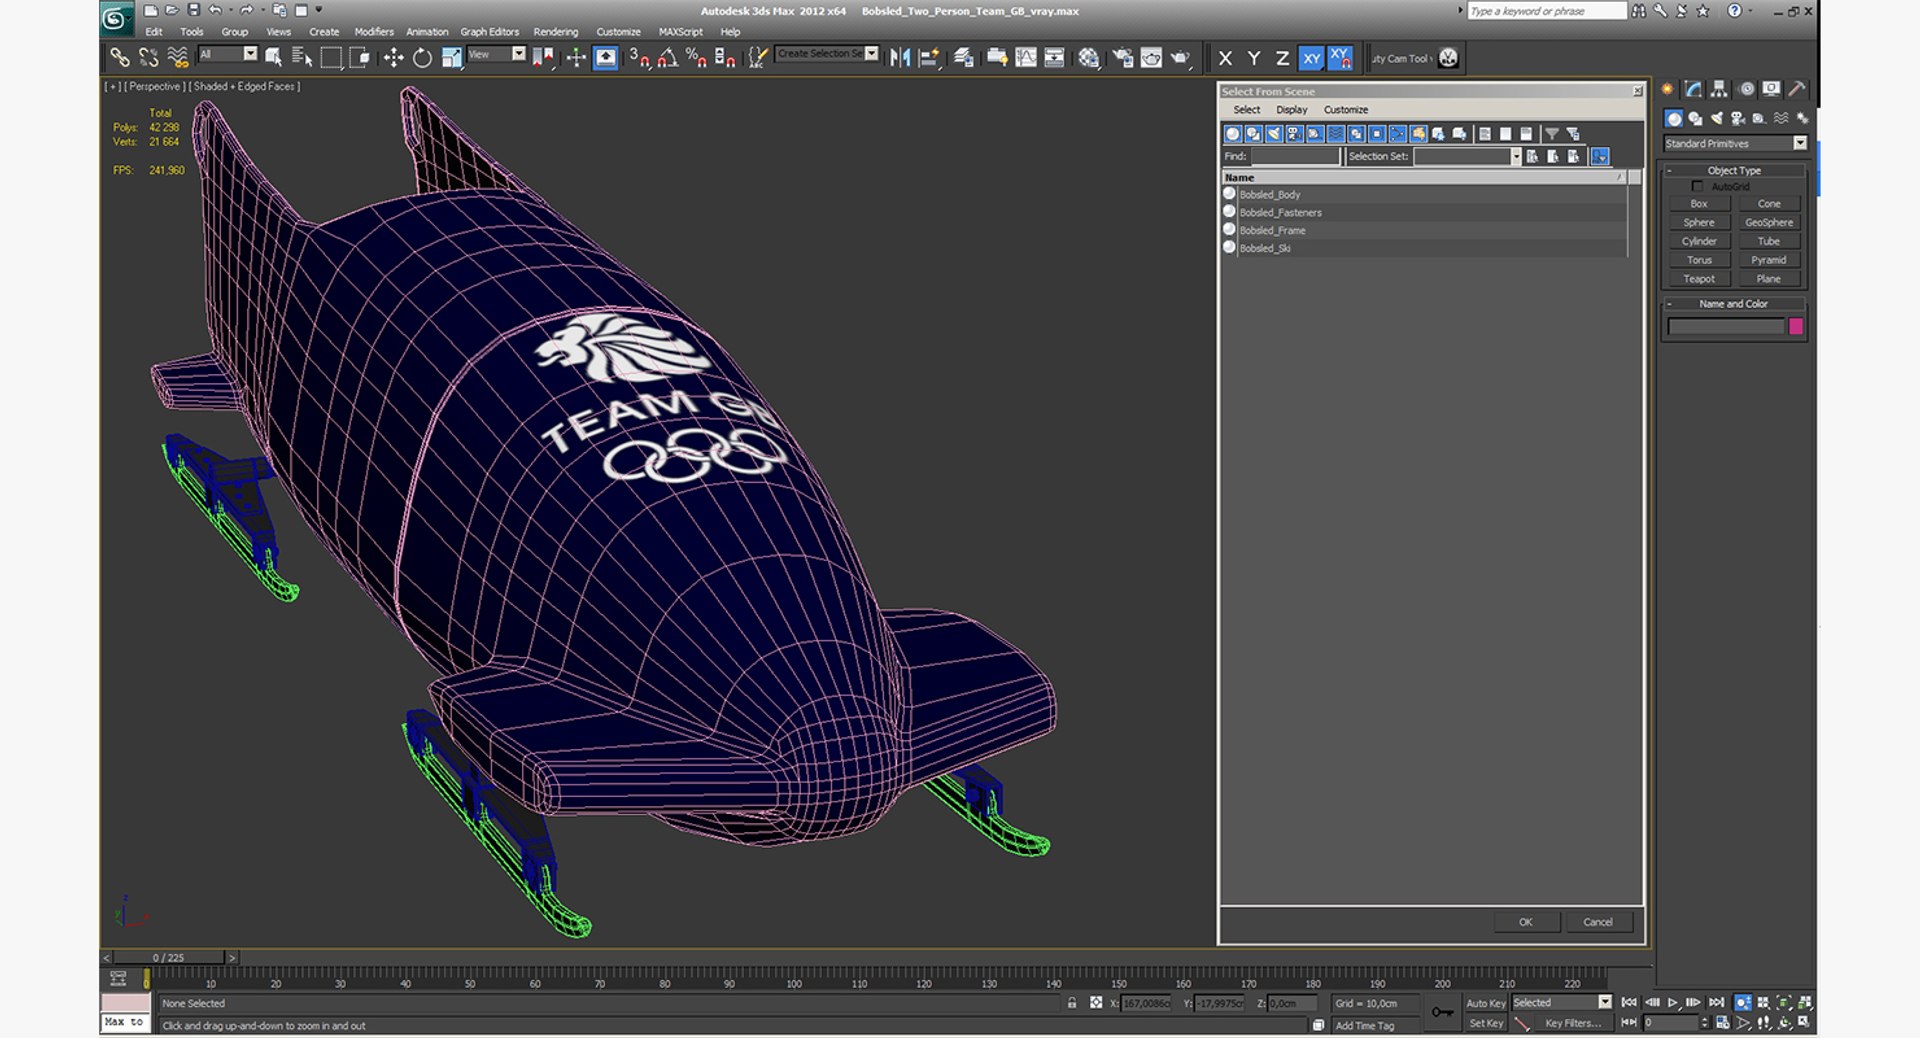Click the Play Animation button

pyautogui.click(x=1672, y=1002)
